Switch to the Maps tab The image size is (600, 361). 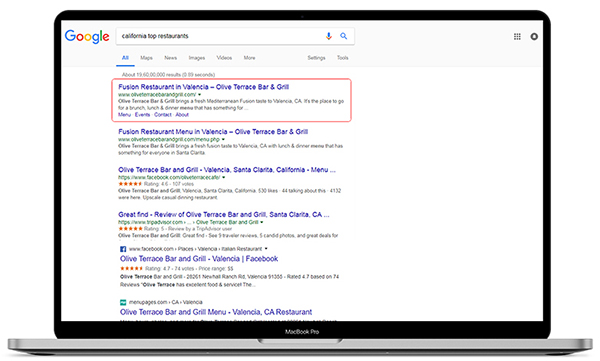[x=146, y=58]
